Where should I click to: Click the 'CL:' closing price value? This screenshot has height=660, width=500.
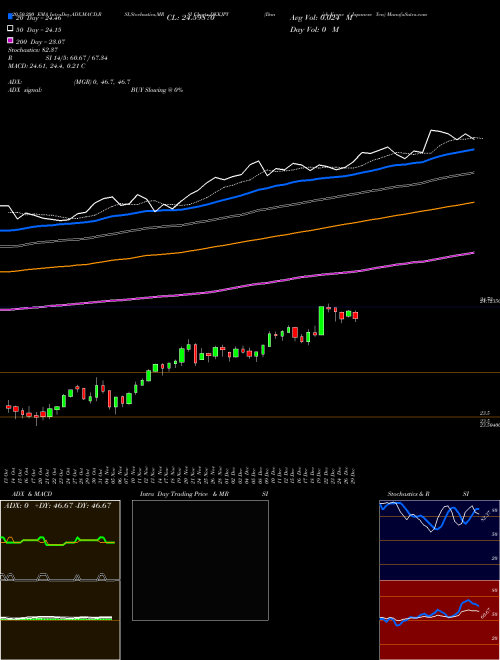point(191,18)
